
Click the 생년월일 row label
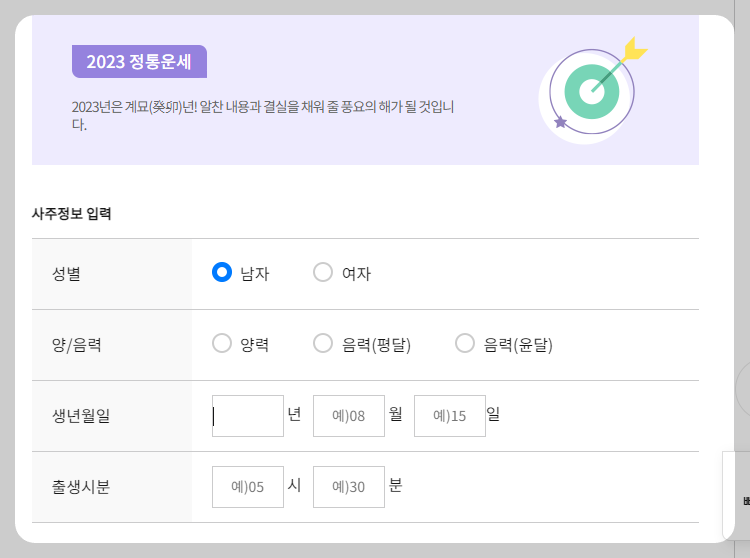click(x=81, y=416)
